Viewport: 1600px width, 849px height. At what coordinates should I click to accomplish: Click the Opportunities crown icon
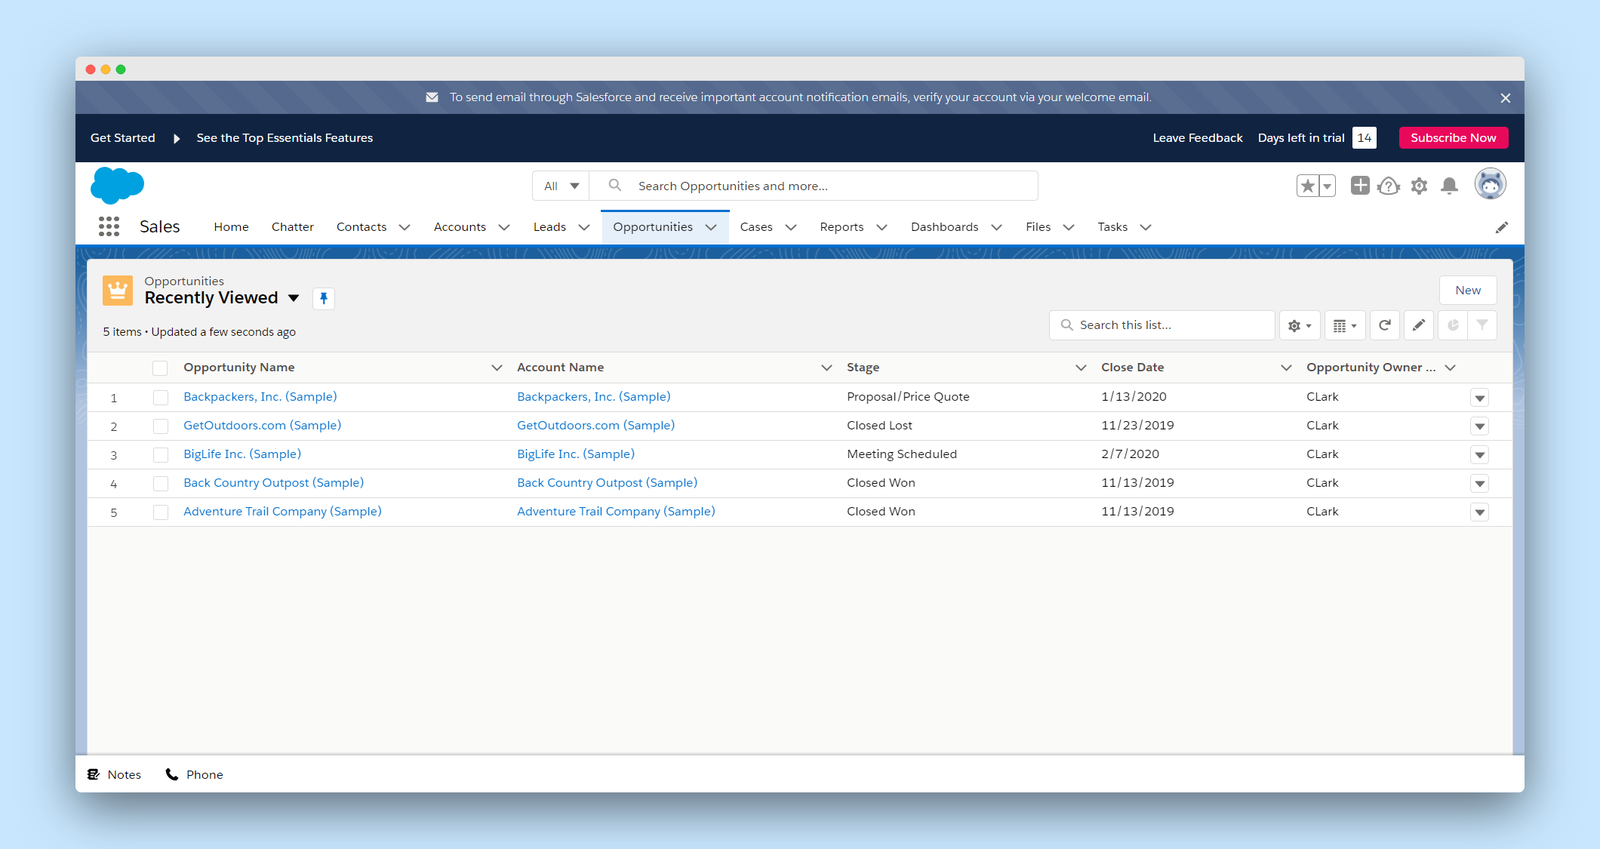pyautogui.click(x=118, y=291)
